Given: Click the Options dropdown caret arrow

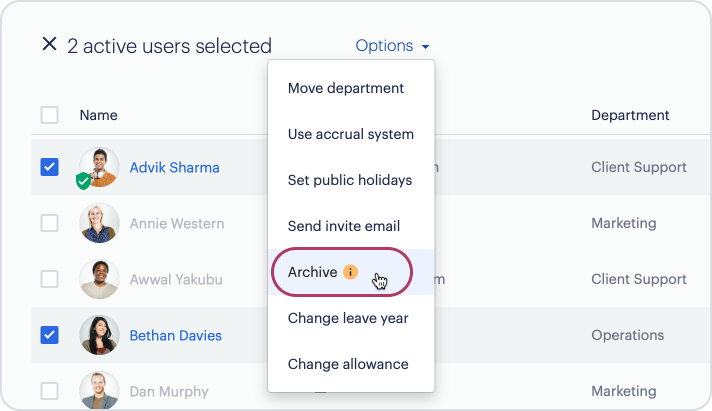Looking at the screenshot, I should pyautogui.click(x=425, y=46).
